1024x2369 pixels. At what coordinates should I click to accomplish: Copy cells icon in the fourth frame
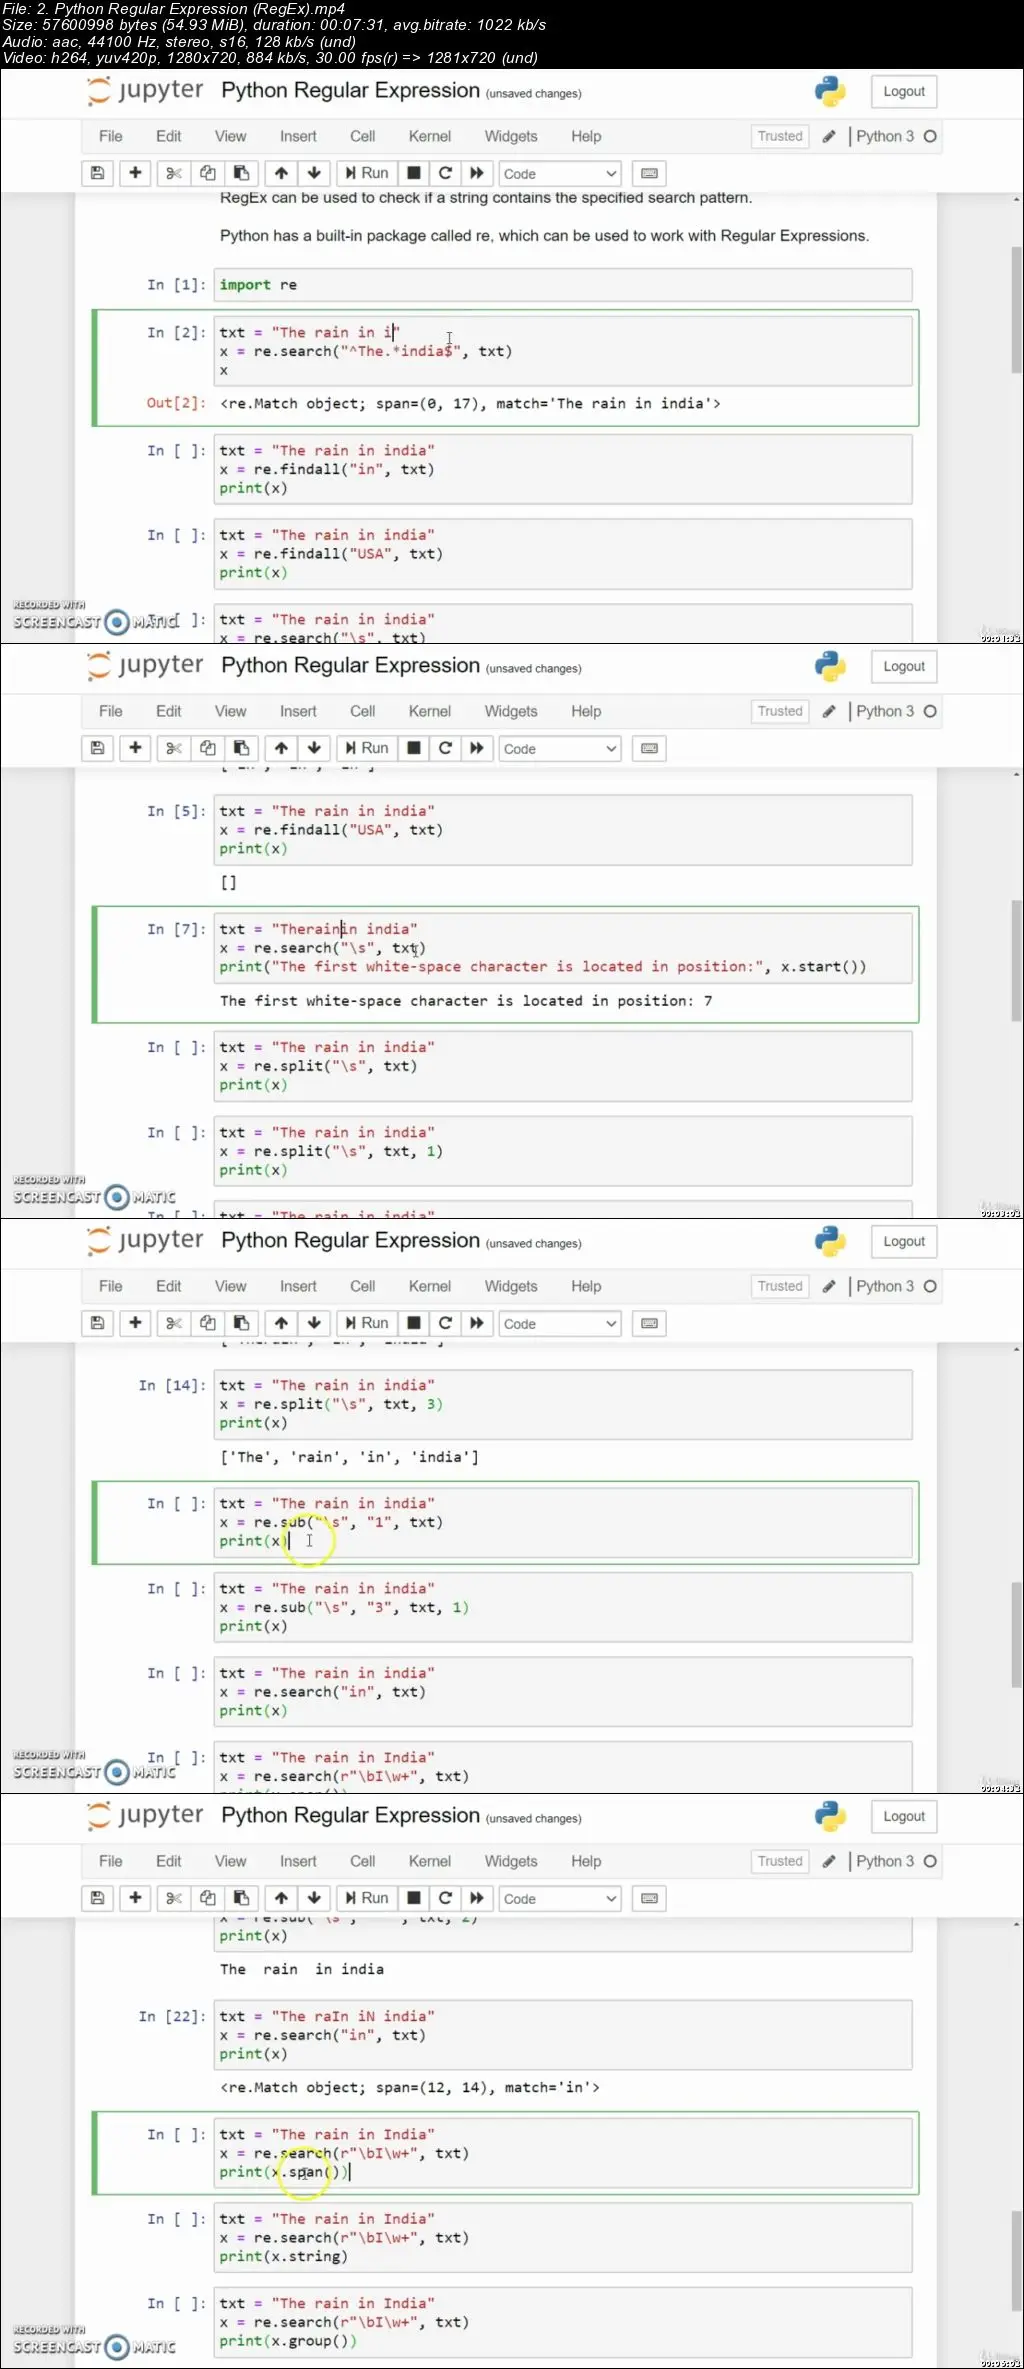(x=207, y=1898)
